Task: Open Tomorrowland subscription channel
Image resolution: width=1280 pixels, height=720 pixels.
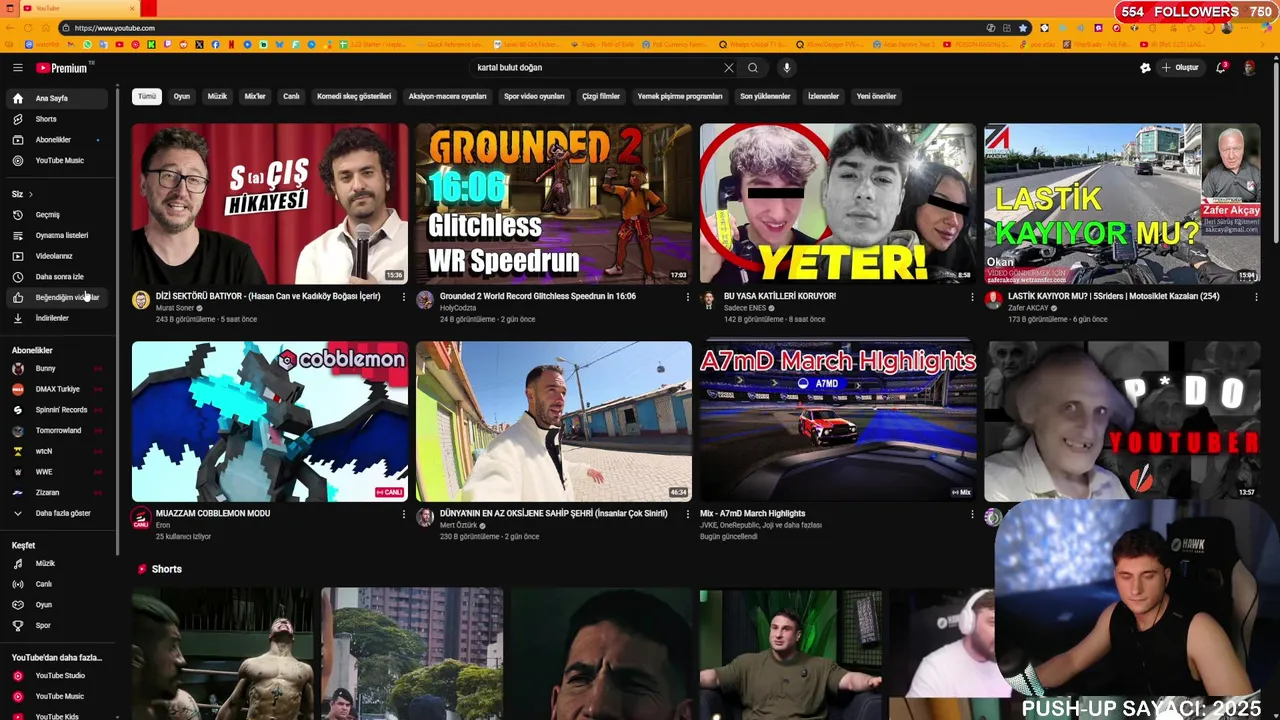Action: [58, 431]
